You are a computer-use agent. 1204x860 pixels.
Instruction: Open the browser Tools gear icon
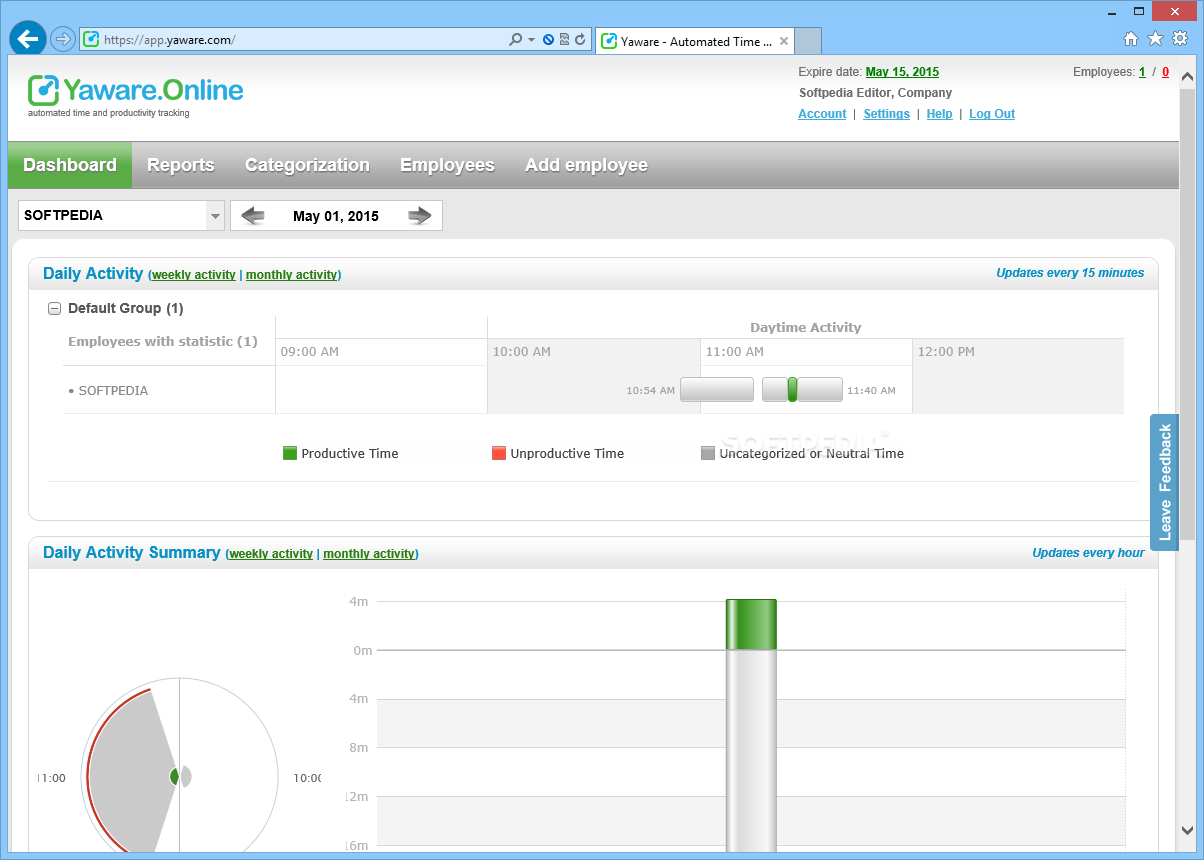(1180, 39)
